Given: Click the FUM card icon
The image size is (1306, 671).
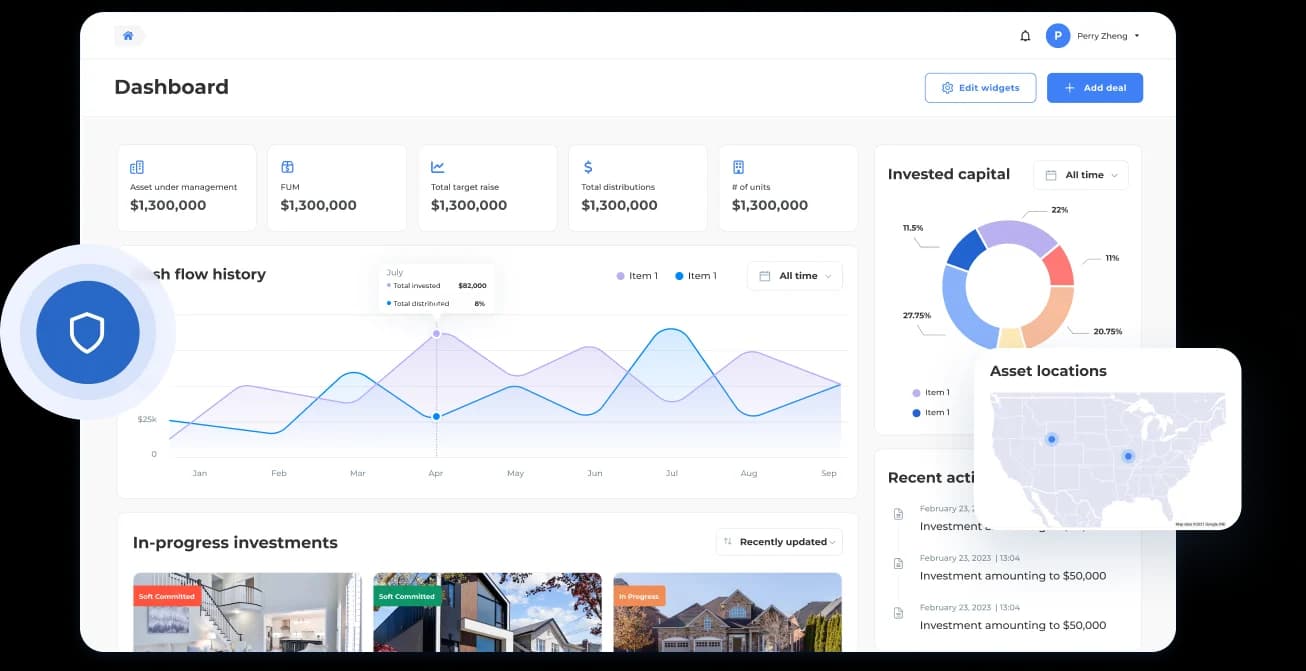Looking at the screenshot, I should [287, 167].
